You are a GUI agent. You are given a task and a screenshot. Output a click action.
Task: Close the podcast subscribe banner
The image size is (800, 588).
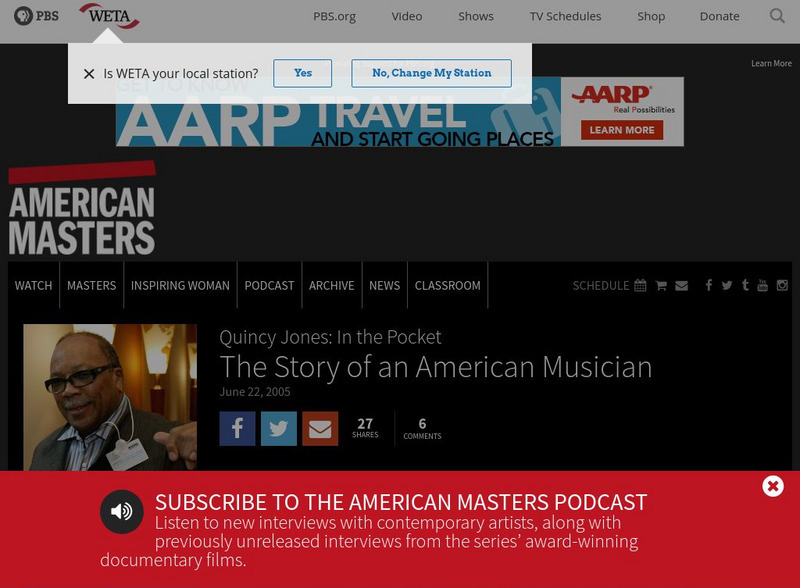point(773,486)
